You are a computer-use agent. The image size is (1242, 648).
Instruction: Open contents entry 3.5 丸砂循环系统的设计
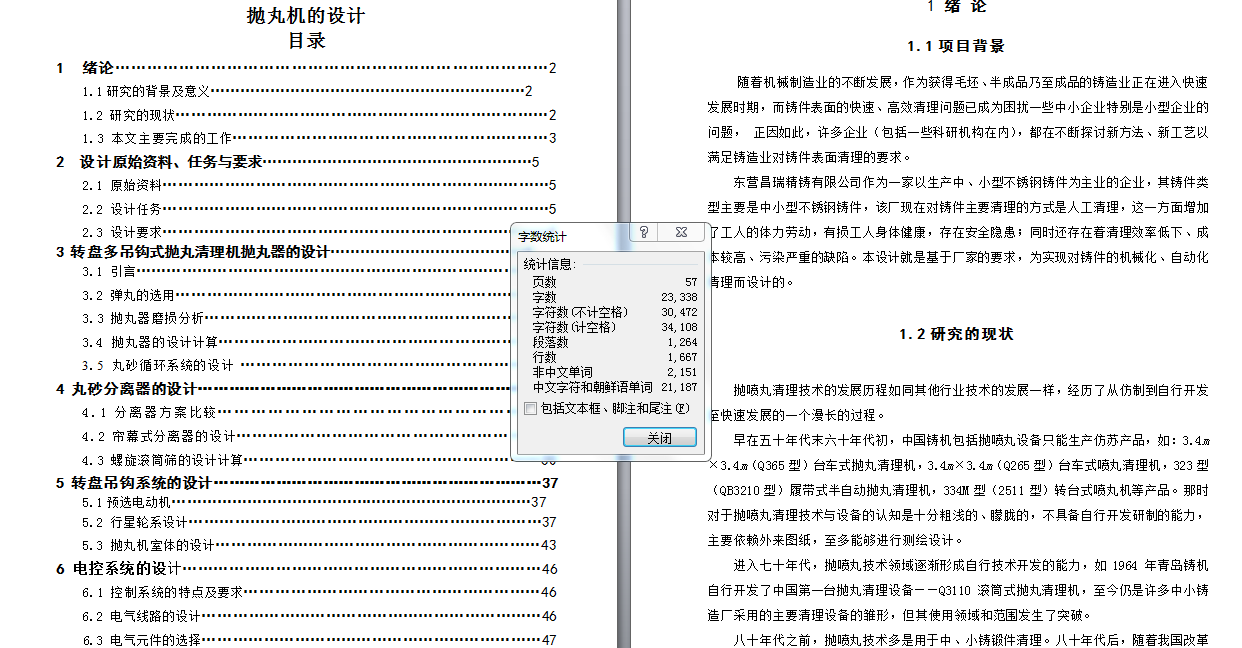coord(298,365)
